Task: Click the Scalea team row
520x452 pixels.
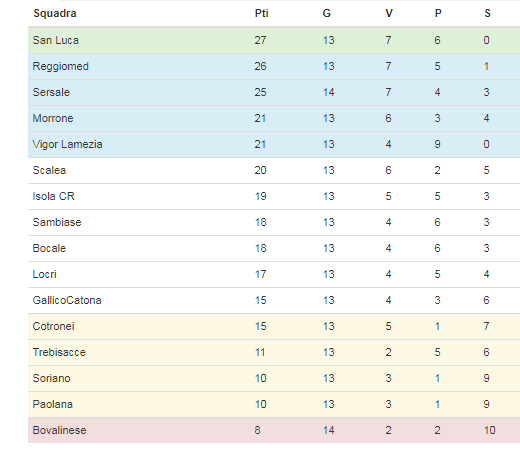Action: click(x=274, y=170)
